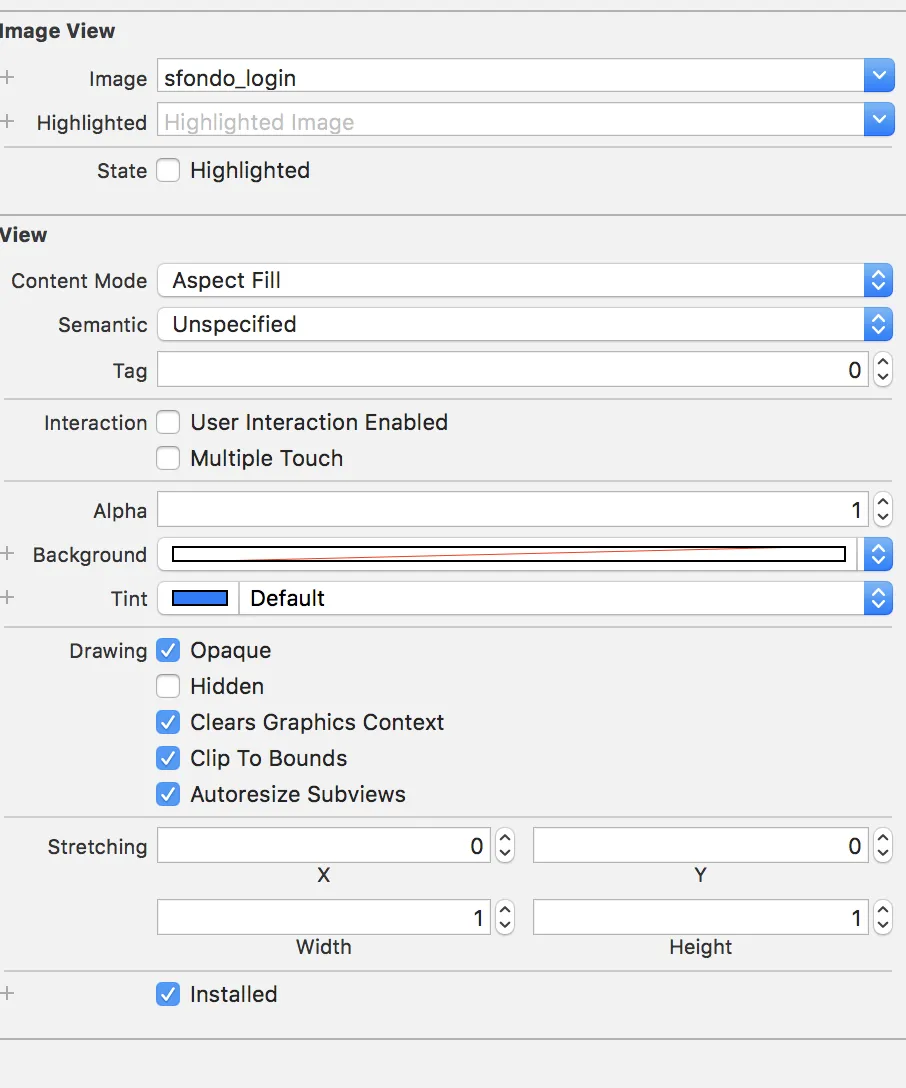
Task: Uncheck the Clip To Bounds checkbox
Action: (169, 758)
